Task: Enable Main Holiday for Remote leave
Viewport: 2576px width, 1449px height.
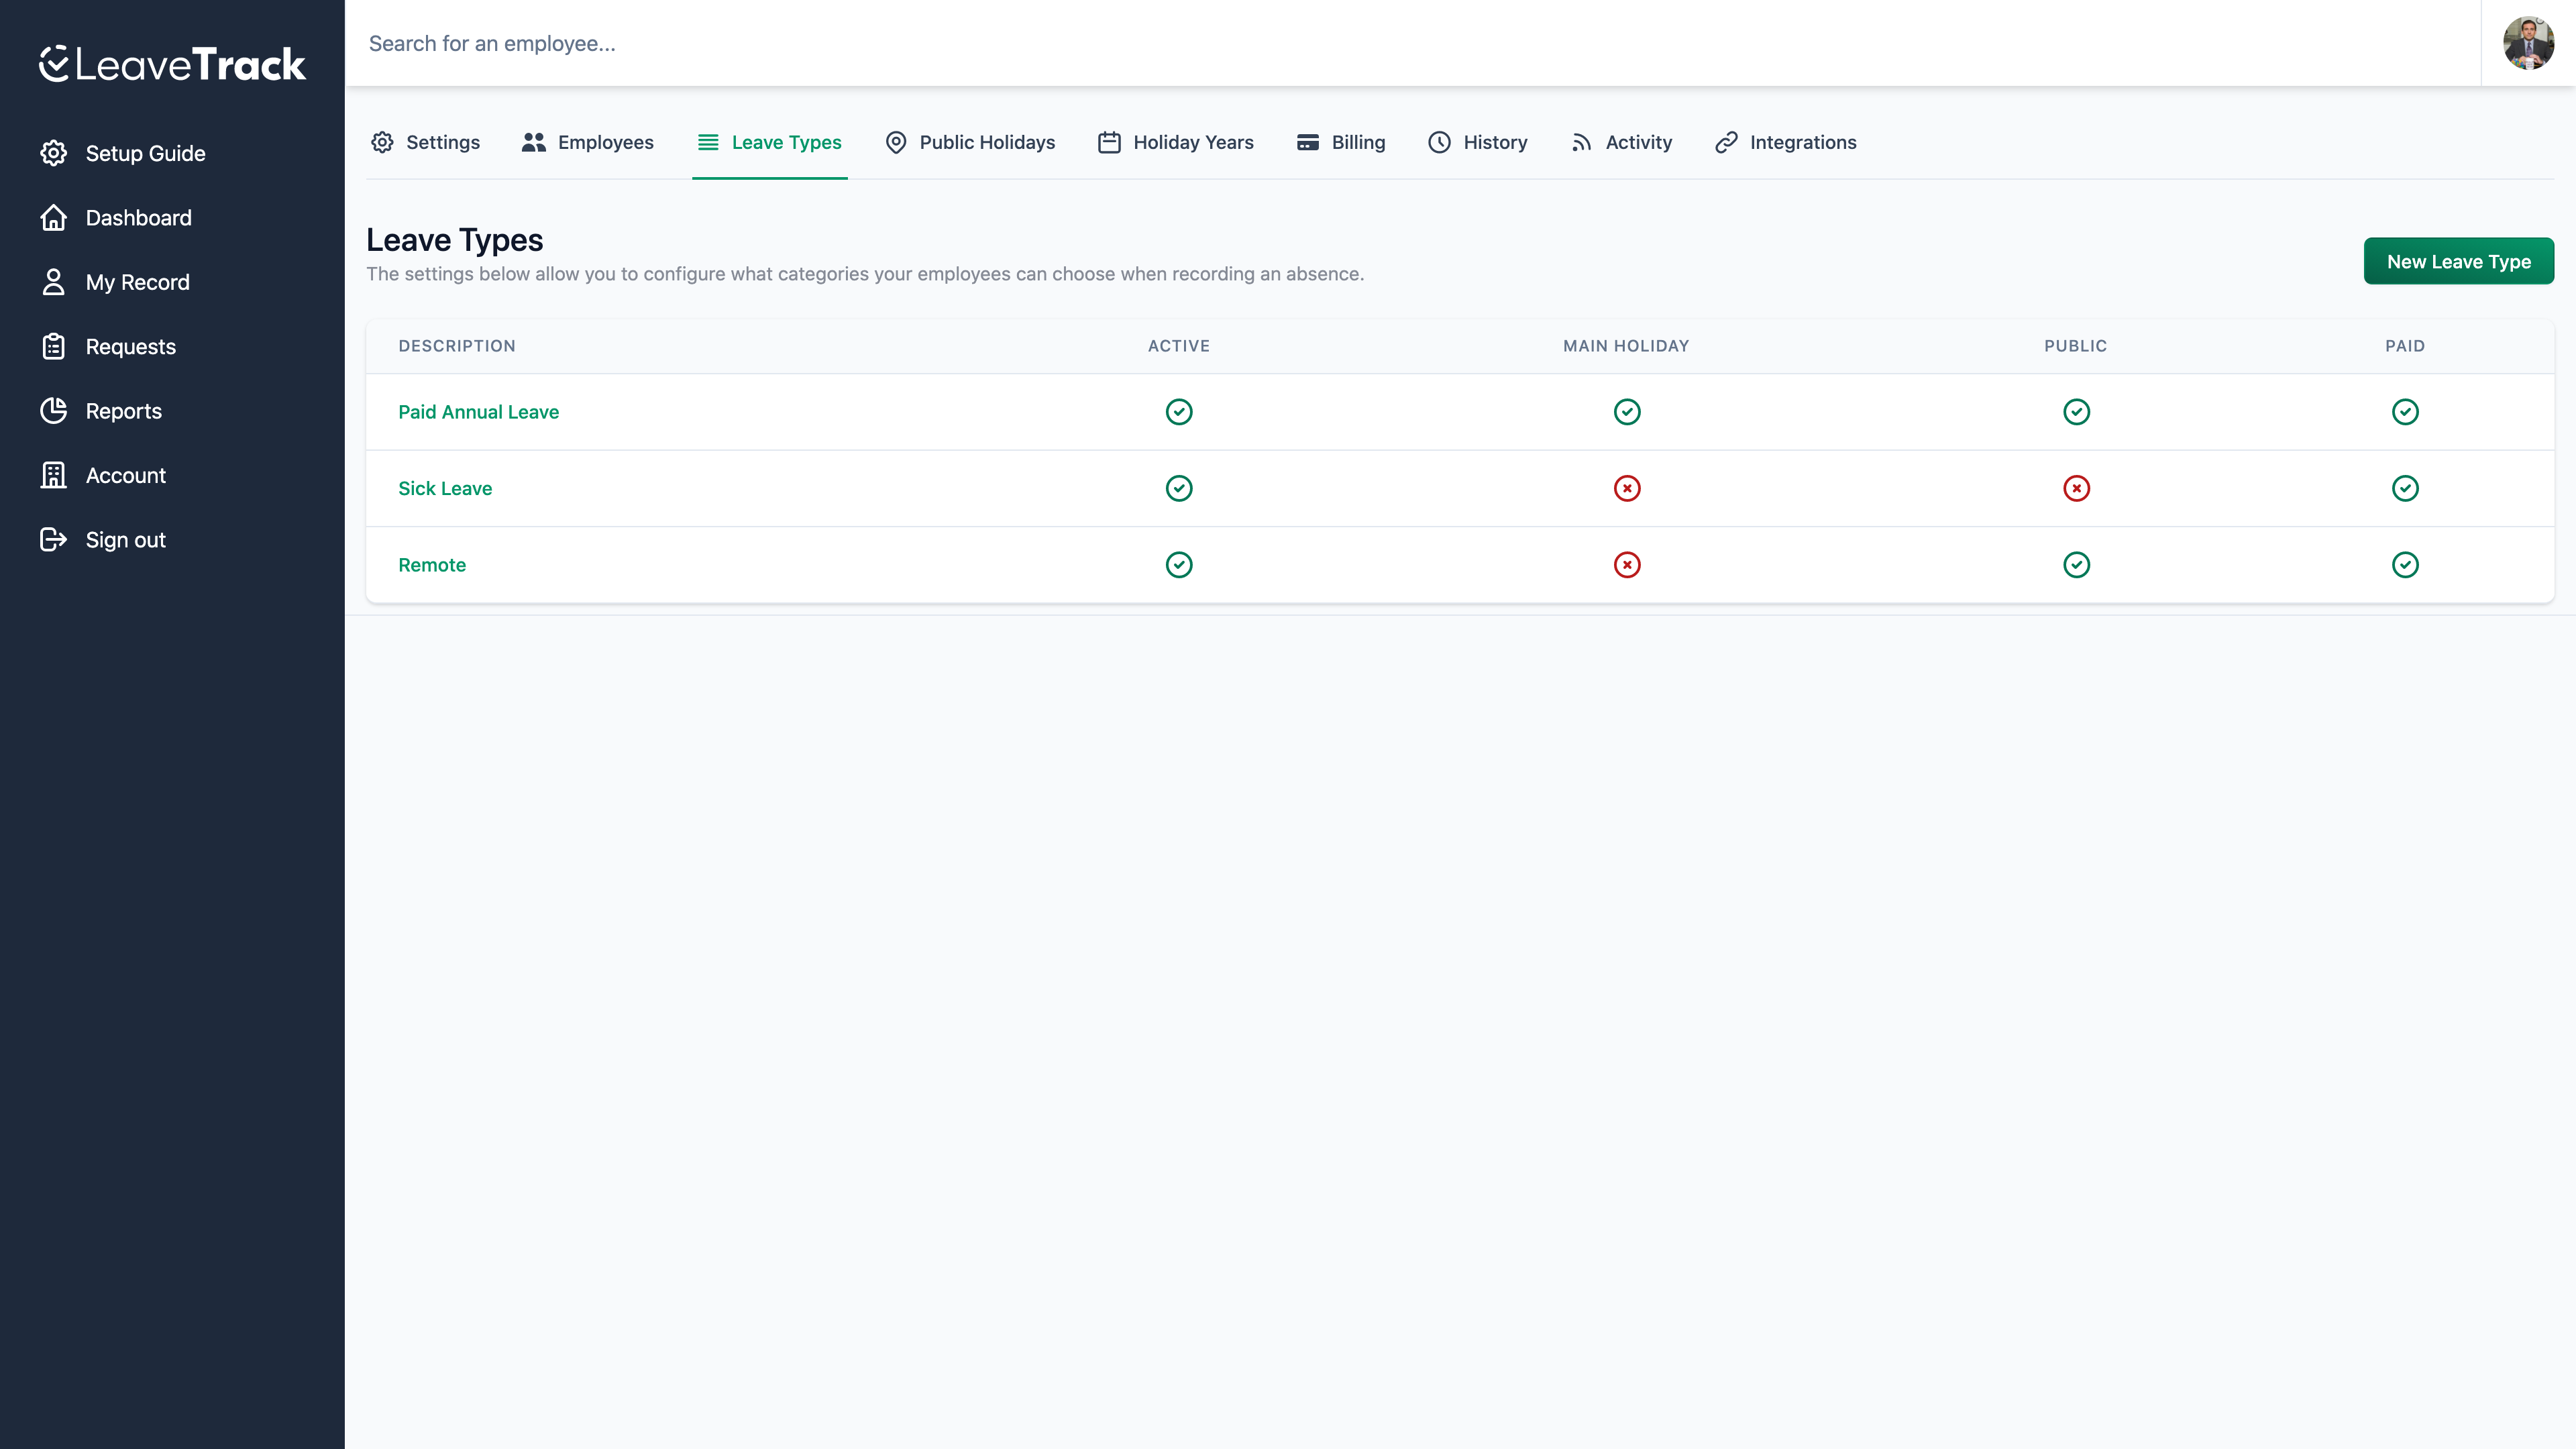Action: point(1626,564)
